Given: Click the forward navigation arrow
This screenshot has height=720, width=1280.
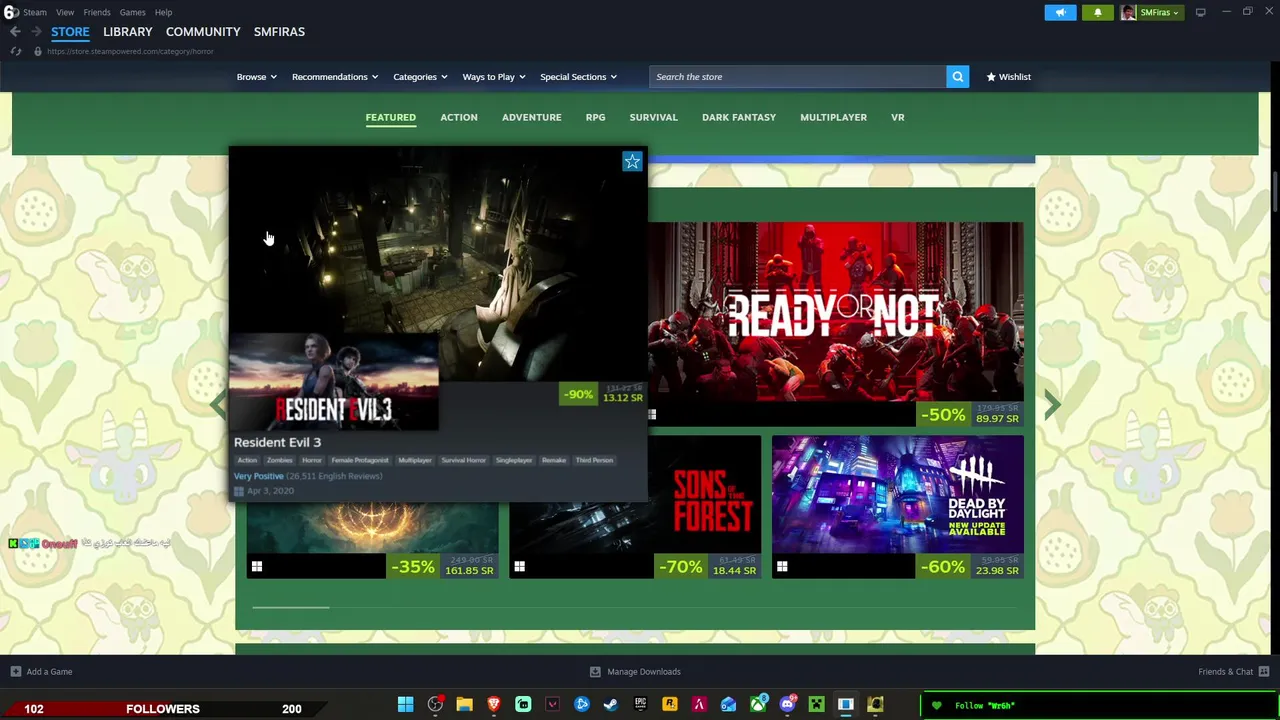Looking at the screenshot, I should pyautogui.click(x=36, y=32).
